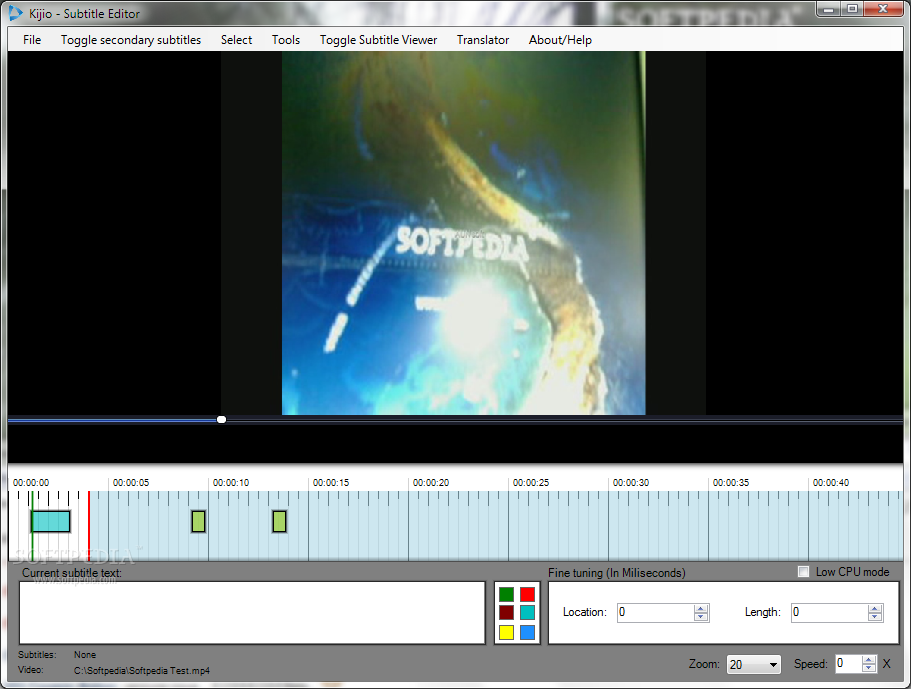Click the Location value field
The height and width of the screenshot is (689, 911).
[x=655, y=612]
